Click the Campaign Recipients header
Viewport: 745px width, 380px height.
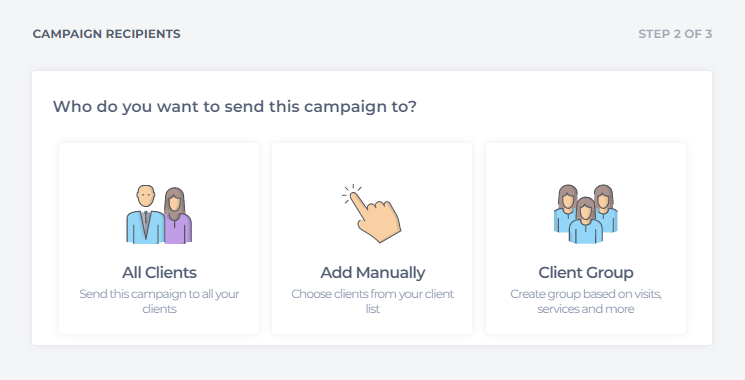[x=106, y=34]
